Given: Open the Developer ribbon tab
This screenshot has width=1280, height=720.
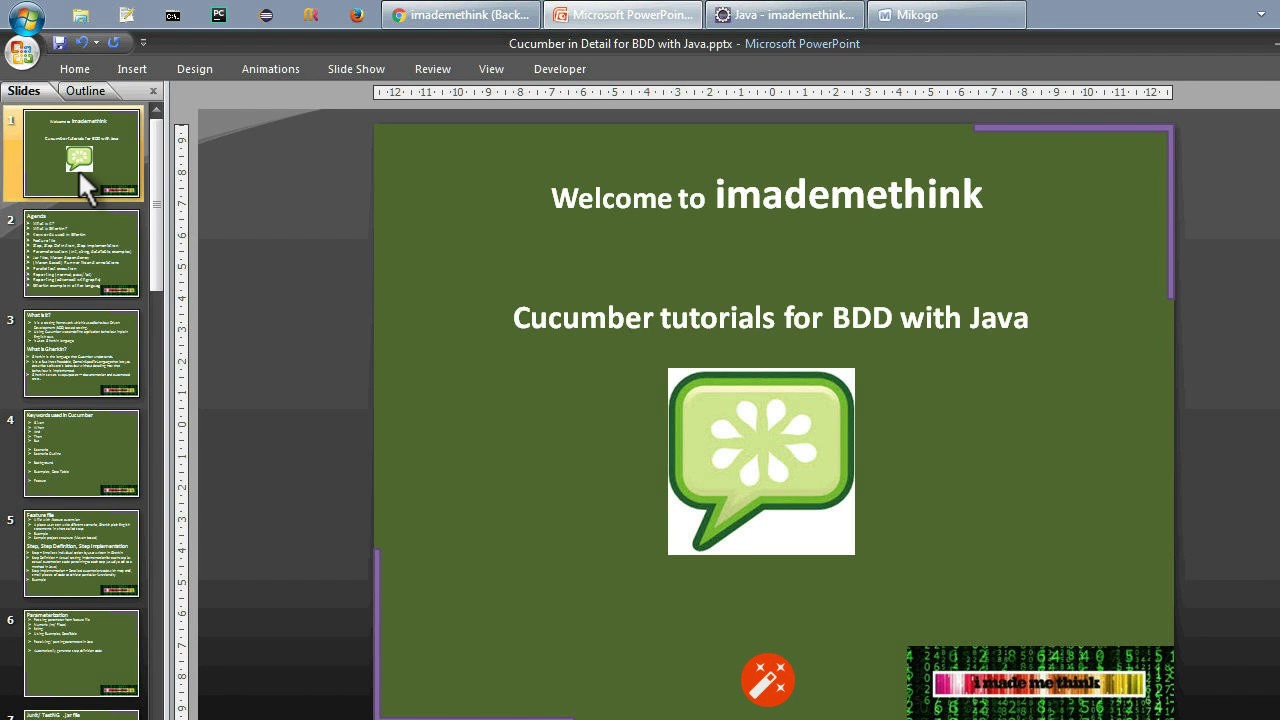Looking at the screenshot, I should pyautogui.click(x=560, y=69).
